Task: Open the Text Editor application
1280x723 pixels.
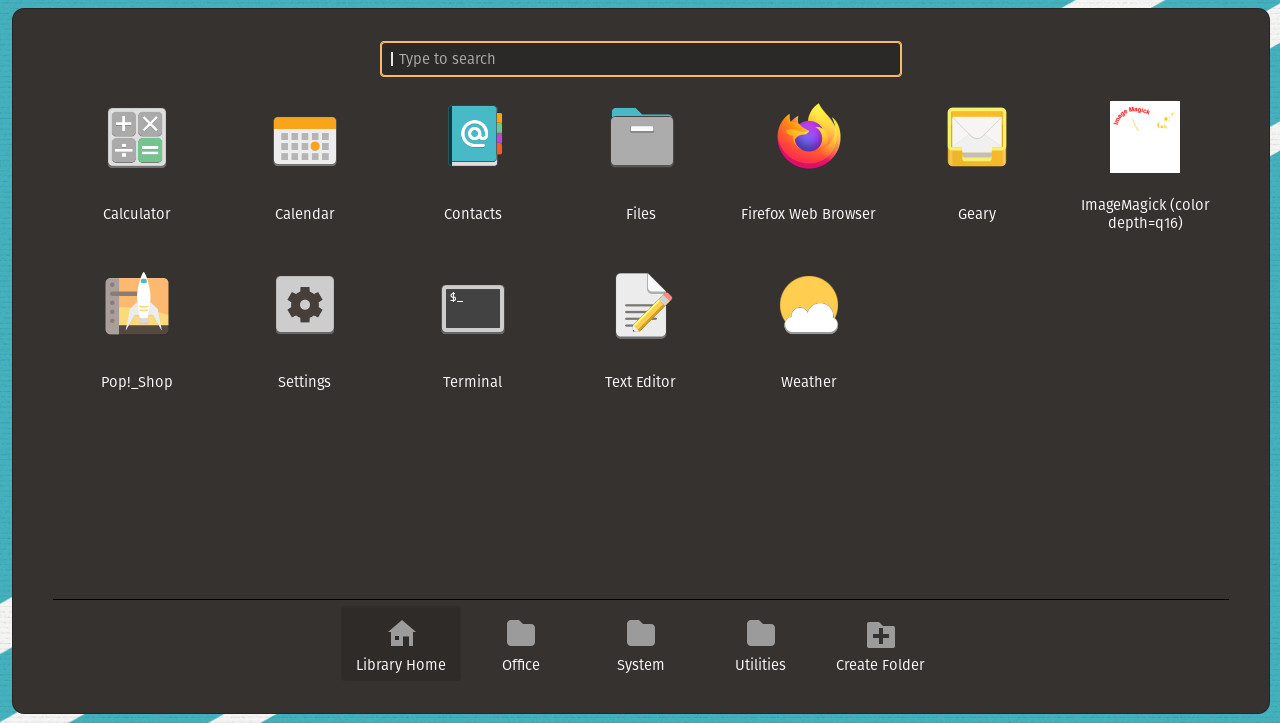Action: click(x=642, y=305)
